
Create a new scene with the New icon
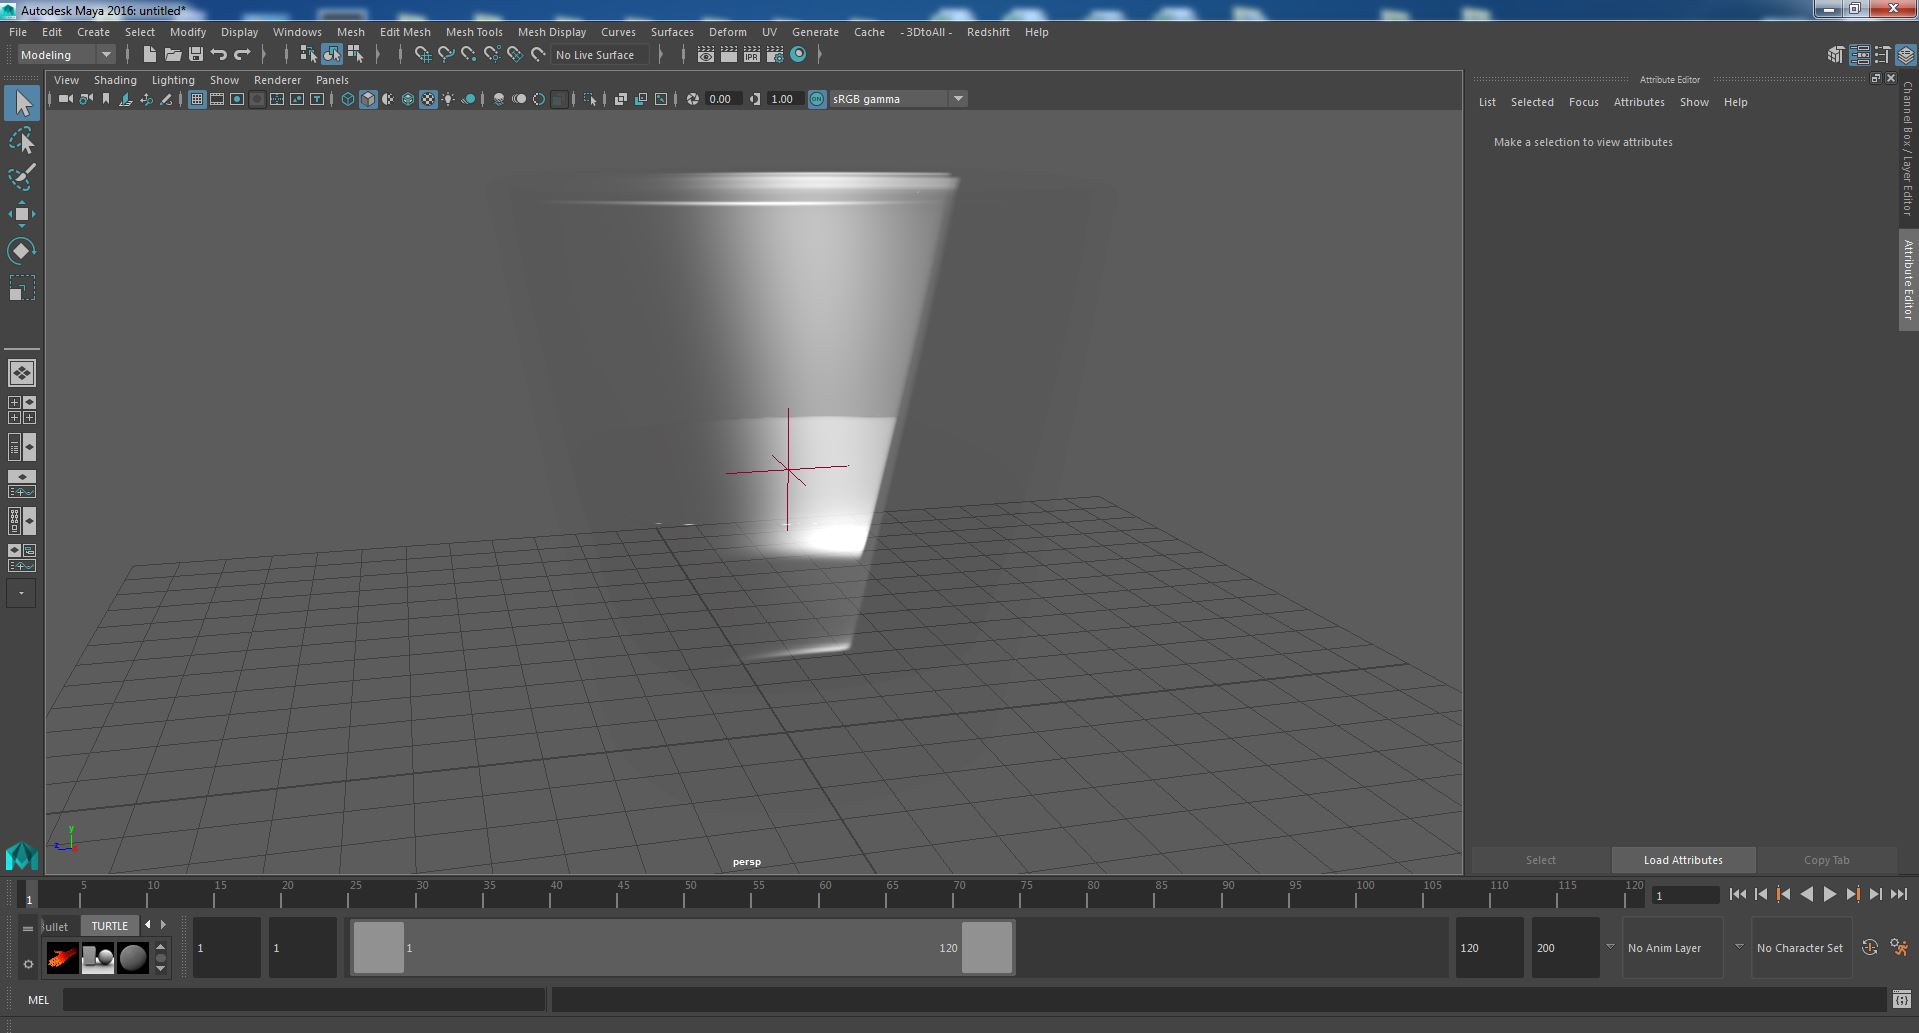coord(150,55)
